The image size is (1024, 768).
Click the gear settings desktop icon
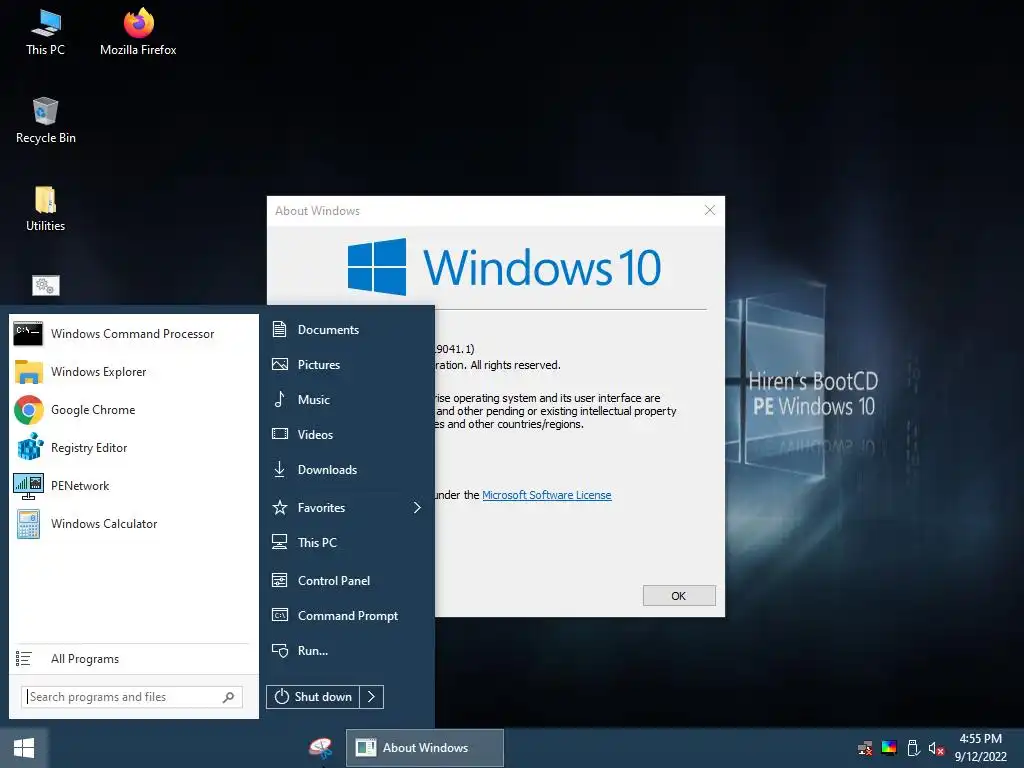[46, 285]
